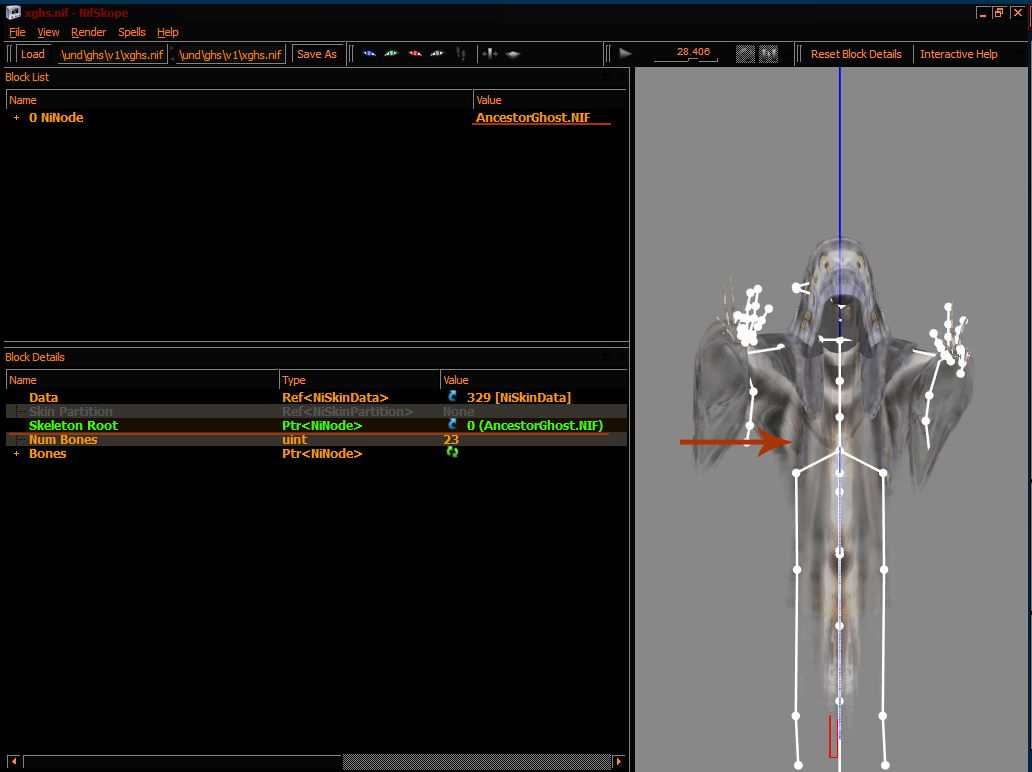Toggle the footprints walk mode icon
Image resolution: width=1032 pixels, height=772 pixels.
tap(461, 54)
